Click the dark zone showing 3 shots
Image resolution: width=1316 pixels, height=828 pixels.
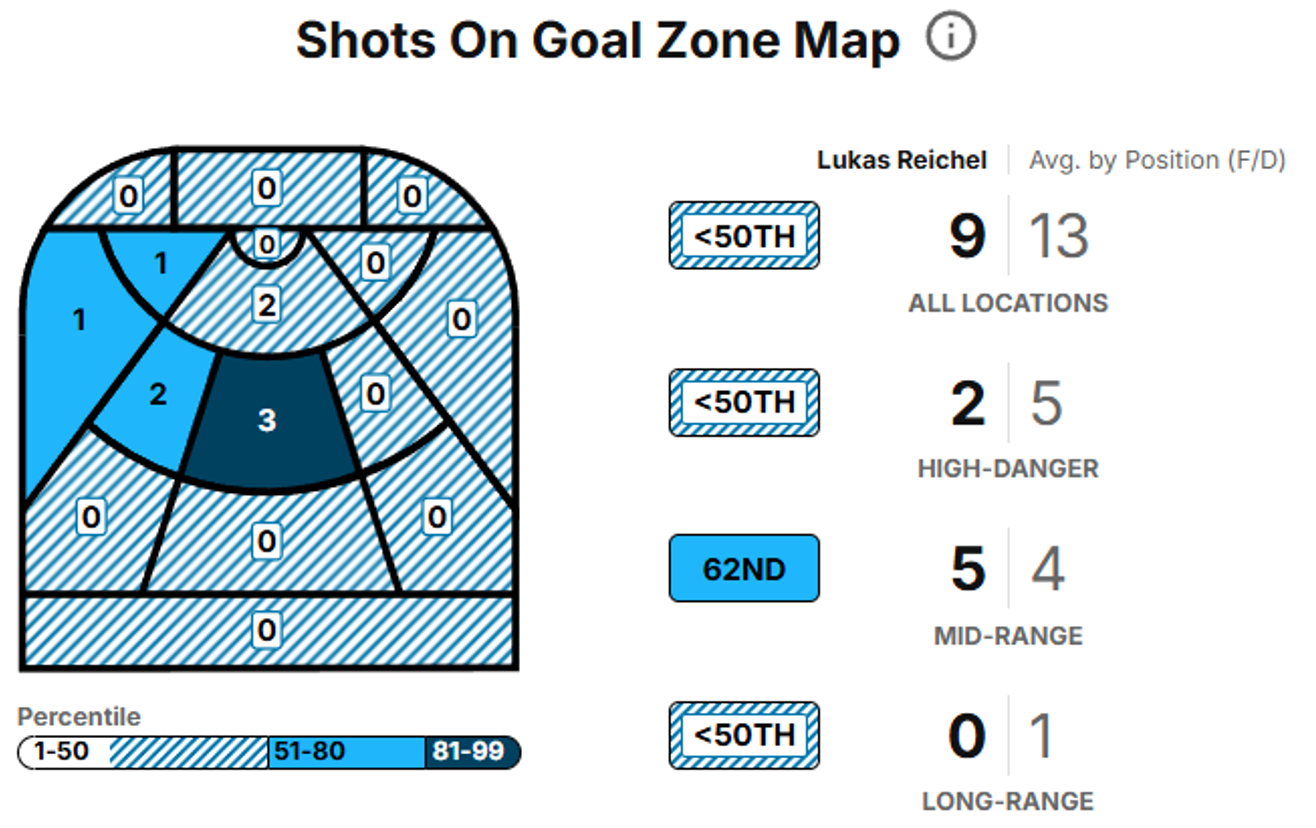click(266, 419)
